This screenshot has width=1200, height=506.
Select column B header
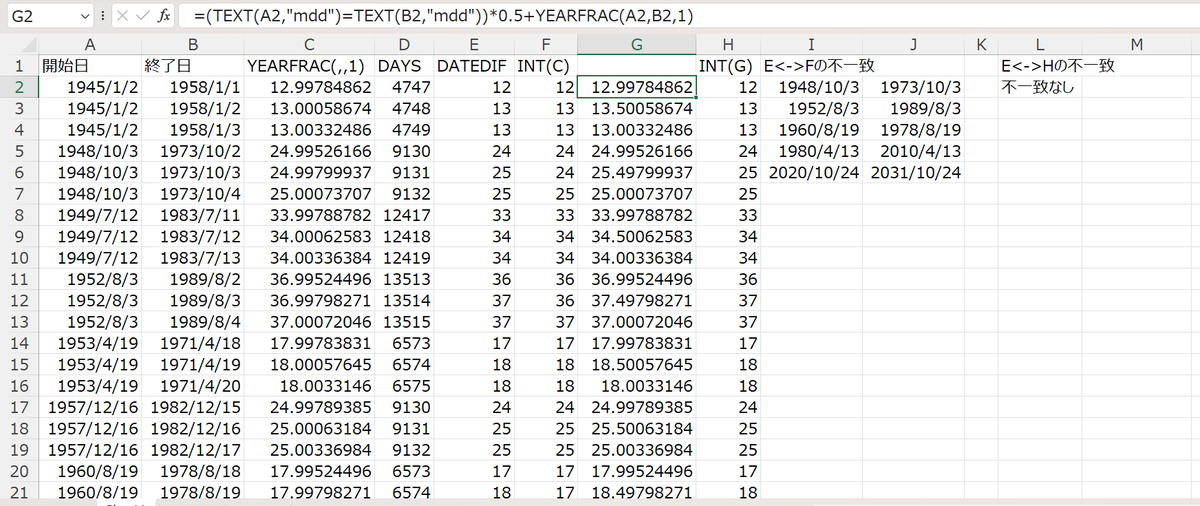click(x=194, y=43)
